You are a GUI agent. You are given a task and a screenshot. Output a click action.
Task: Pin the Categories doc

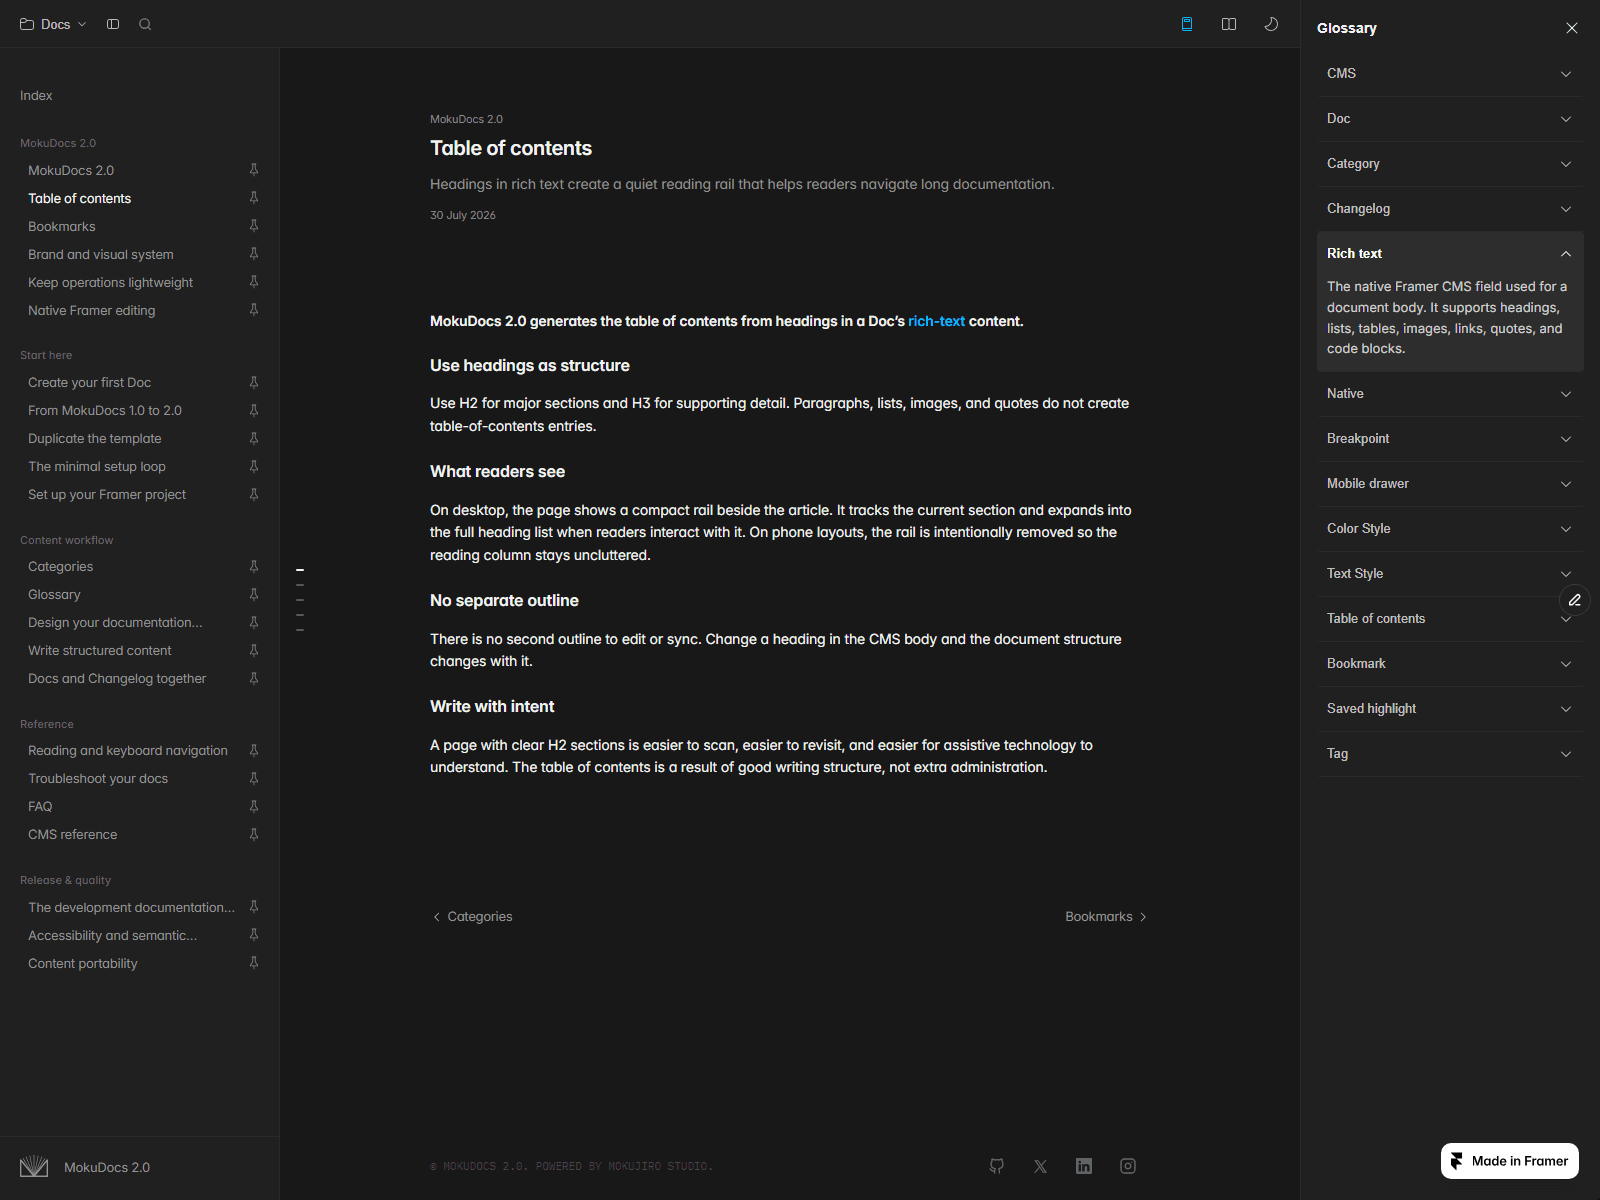click(x=254, y=566)
